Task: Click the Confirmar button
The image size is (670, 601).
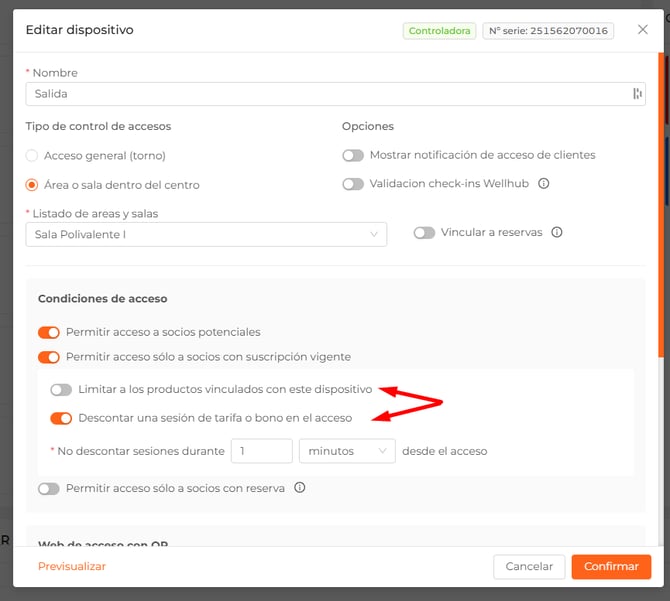Action: [611, 566]
